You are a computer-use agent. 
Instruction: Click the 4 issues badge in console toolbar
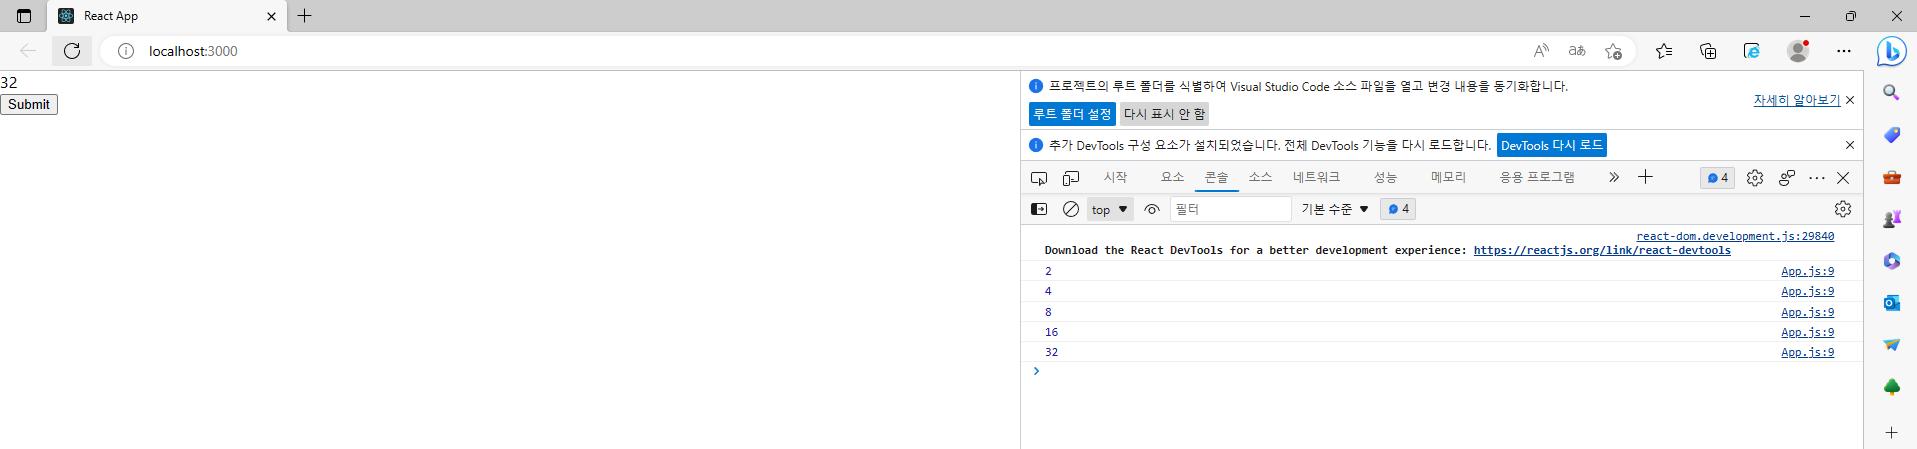point(1398,209)
